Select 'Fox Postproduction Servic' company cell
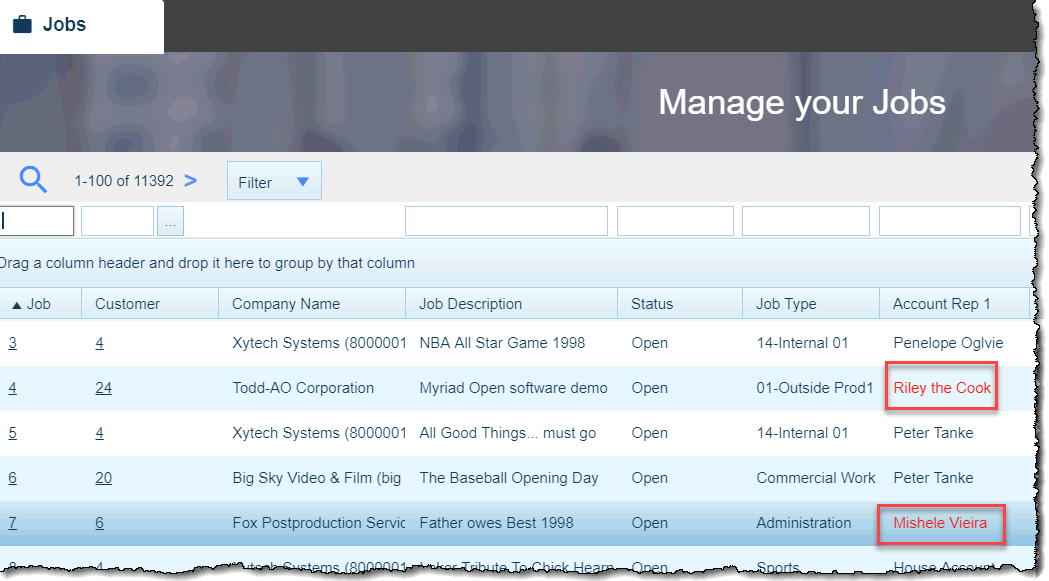The width and height of the screenshot is (1049, 581). [318, 523]
